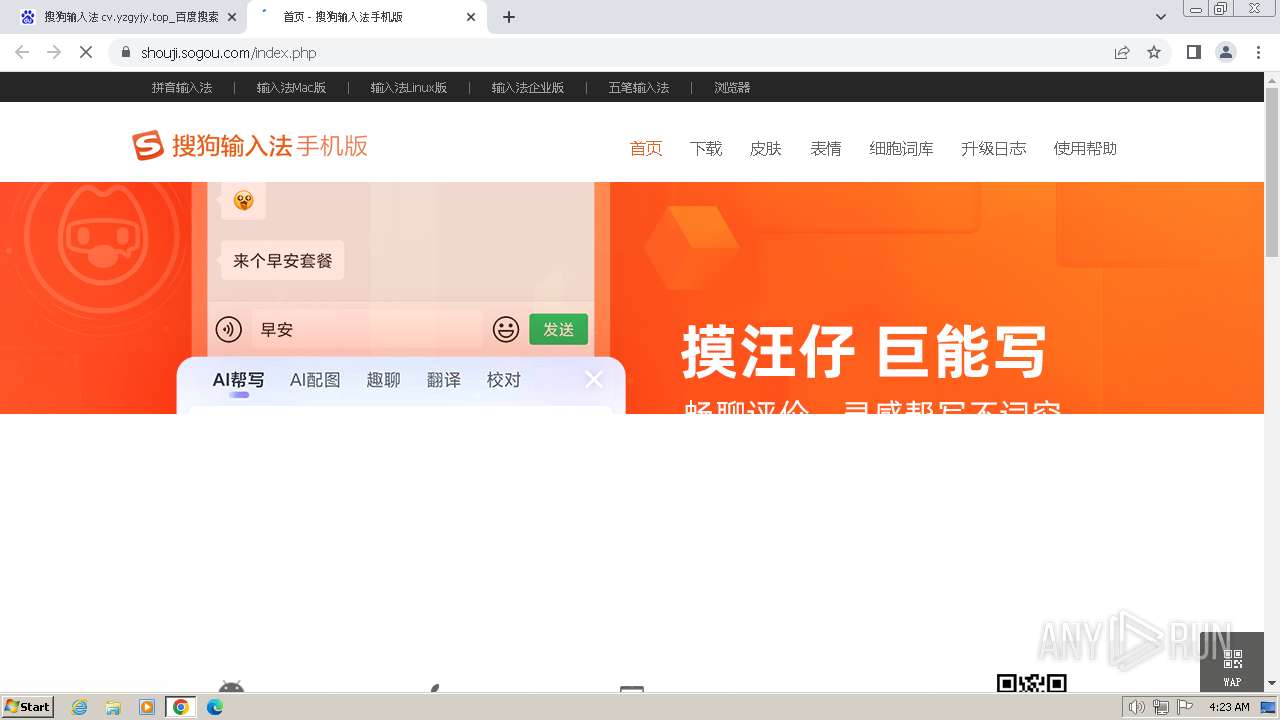Image resolution: width=1280 pixels, height=720 pixels.
Task: Bookmark this page with the star icon
Action: (x=1154, y=52)
